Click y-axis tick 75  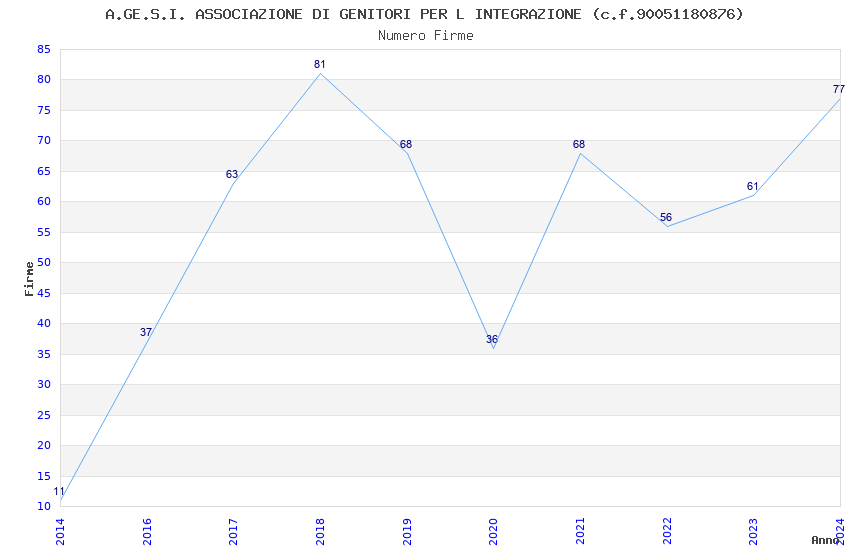tap(44, 110)
